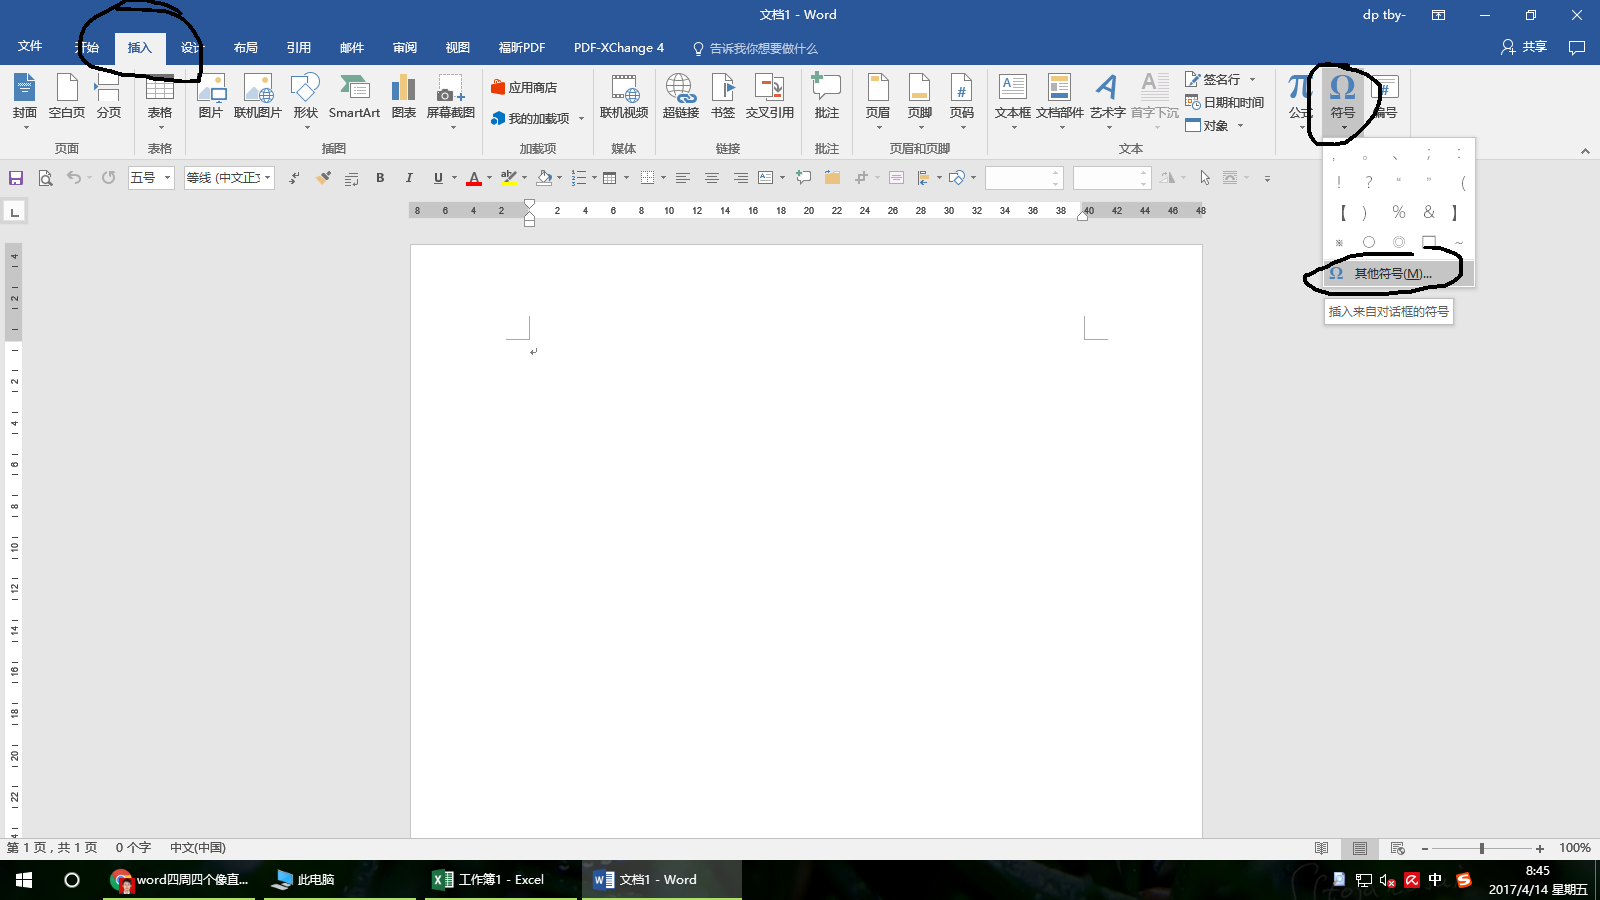Insert the % symbol from the gallery
Screen dimensions: 1600x900
click(1399, 212)
